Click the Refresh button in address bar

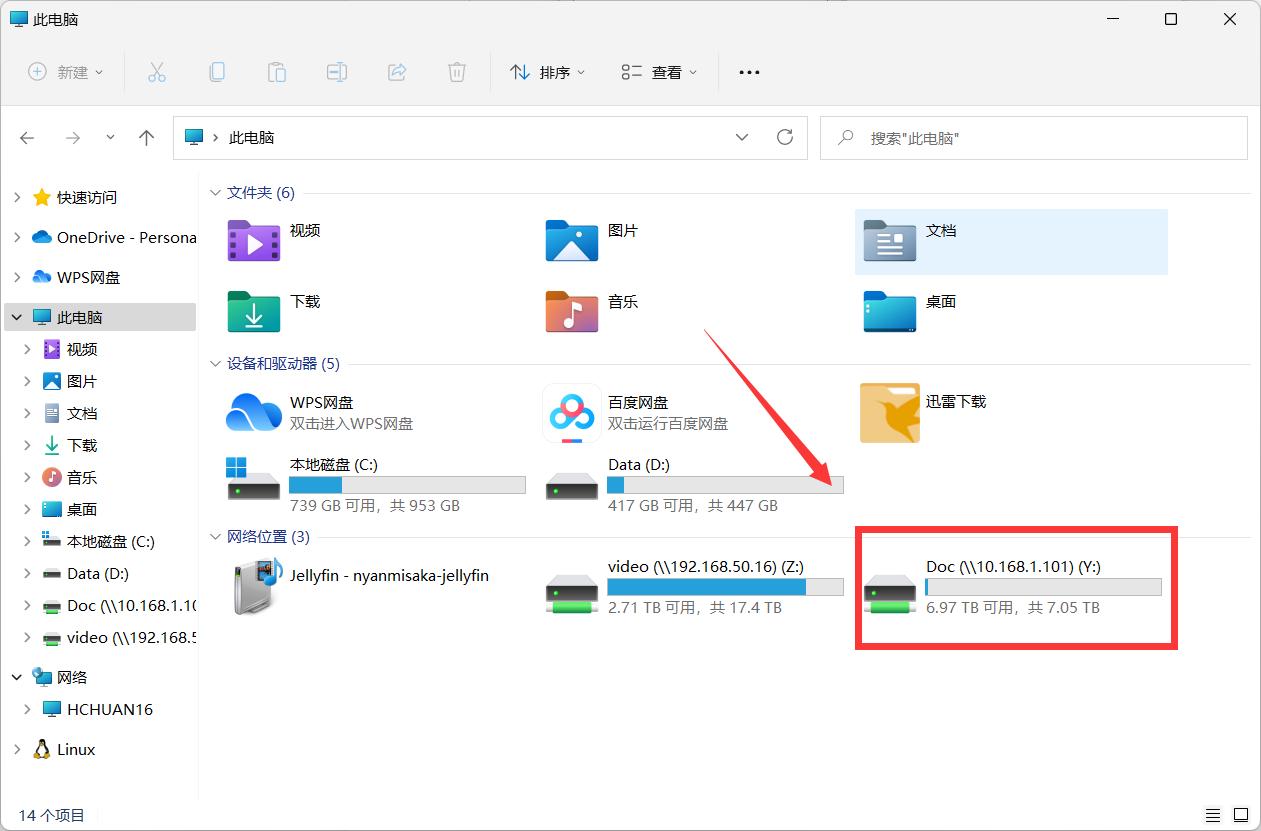tap(785, 137)
